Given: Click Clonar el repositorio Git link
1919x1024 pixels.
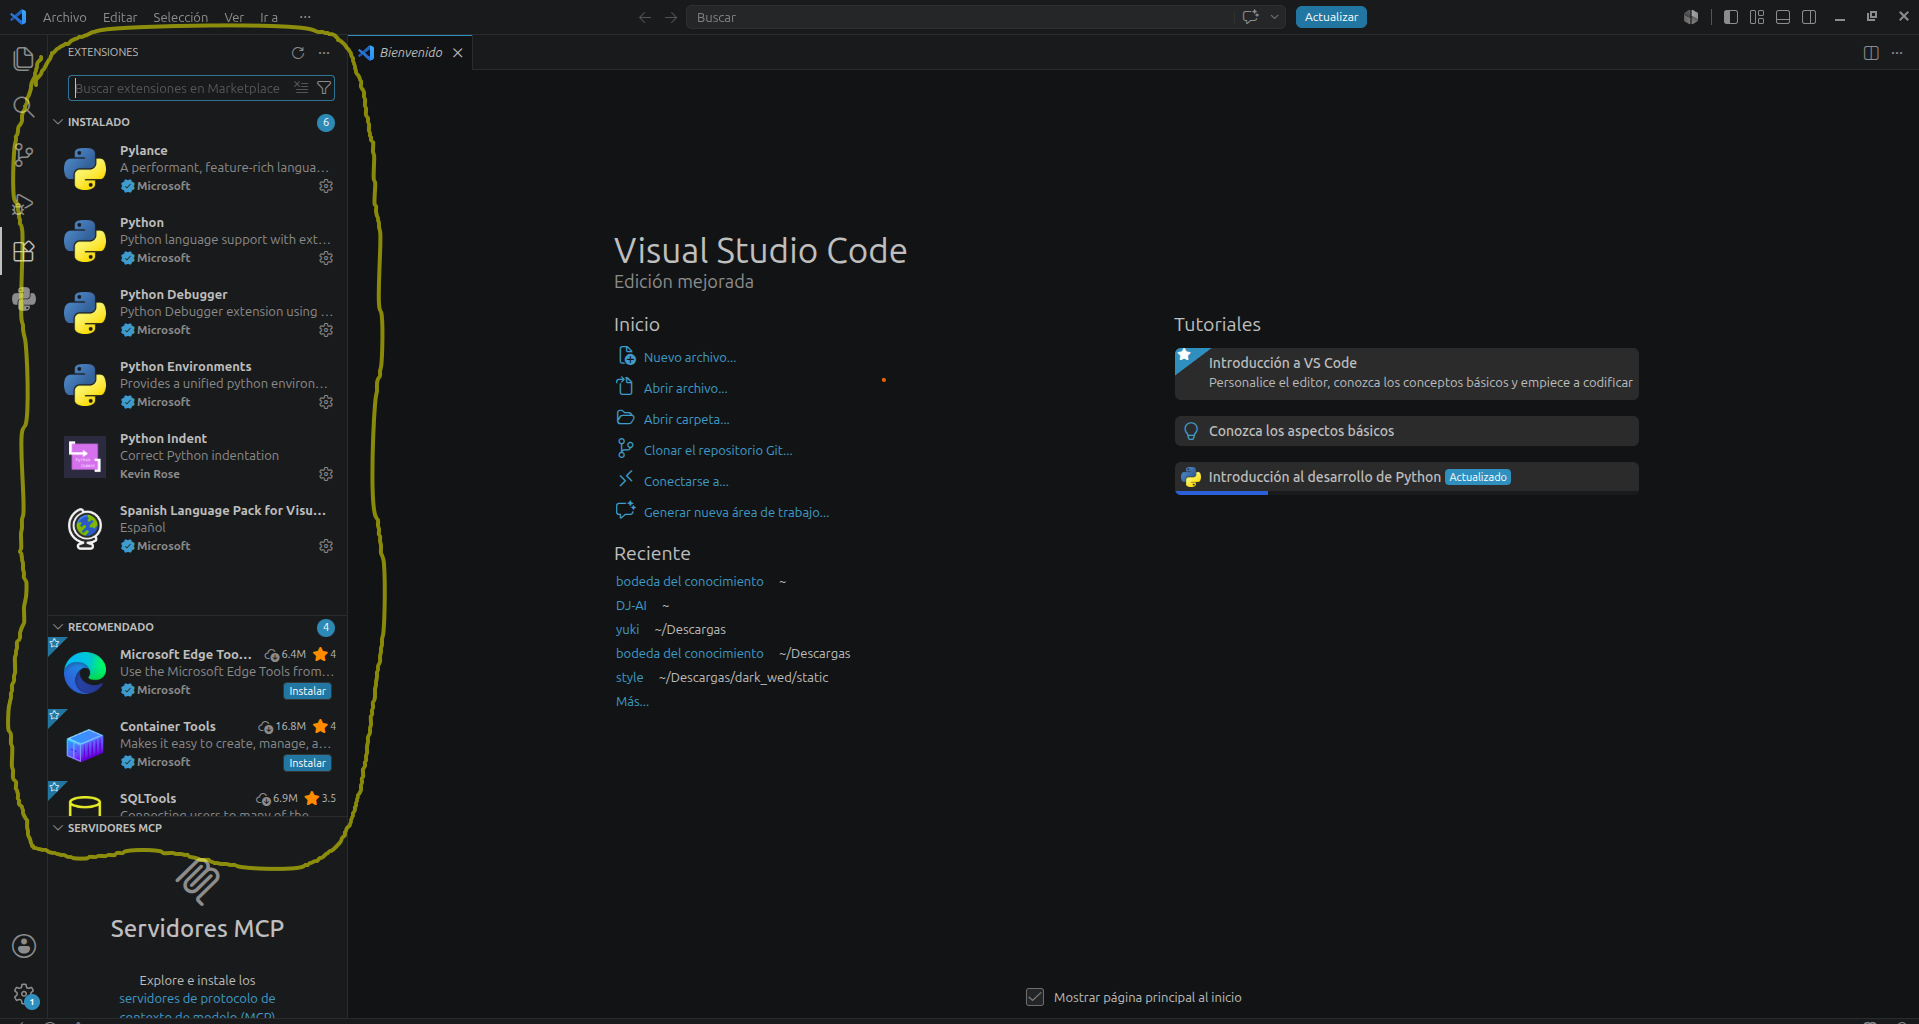Looking at the screenshot, I should (718, 450).
